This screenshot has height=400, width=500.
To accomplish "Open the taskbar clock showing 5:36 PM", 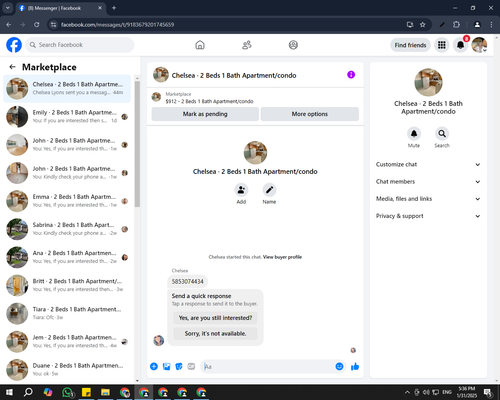I will point(467,392).
